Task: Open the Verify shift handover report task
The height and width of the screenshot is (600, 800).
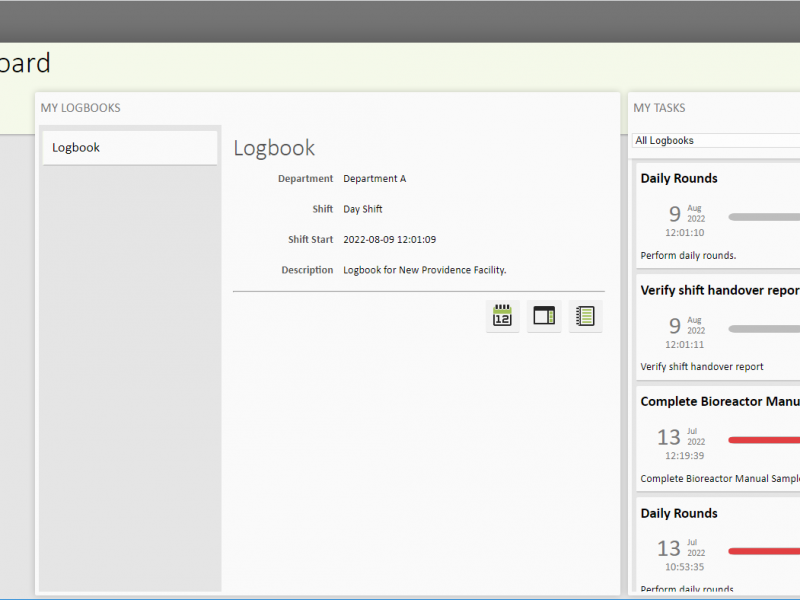Action: click(x=719, y=290)
